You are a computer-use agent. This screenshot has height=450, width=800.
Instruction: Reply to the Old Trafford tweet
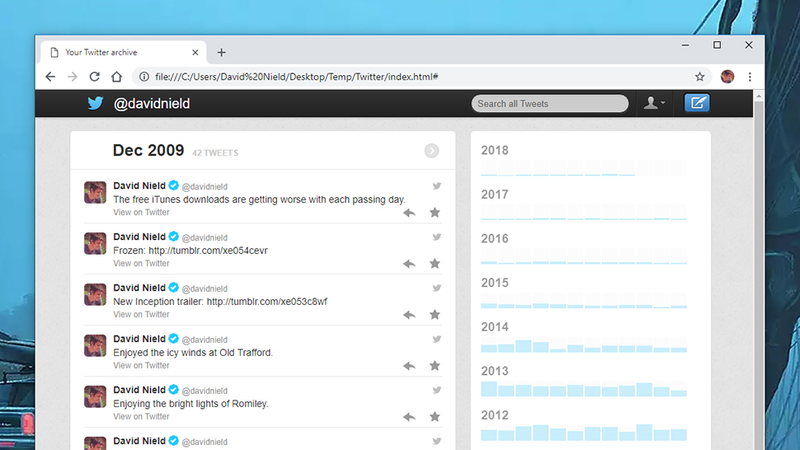point(409,366)
